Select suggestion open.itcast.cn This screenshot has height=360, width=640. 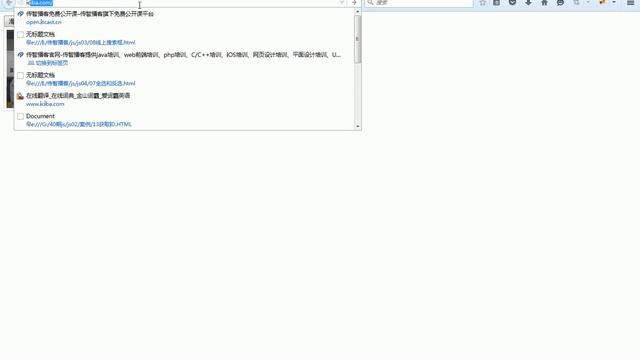tap(185, 18)
